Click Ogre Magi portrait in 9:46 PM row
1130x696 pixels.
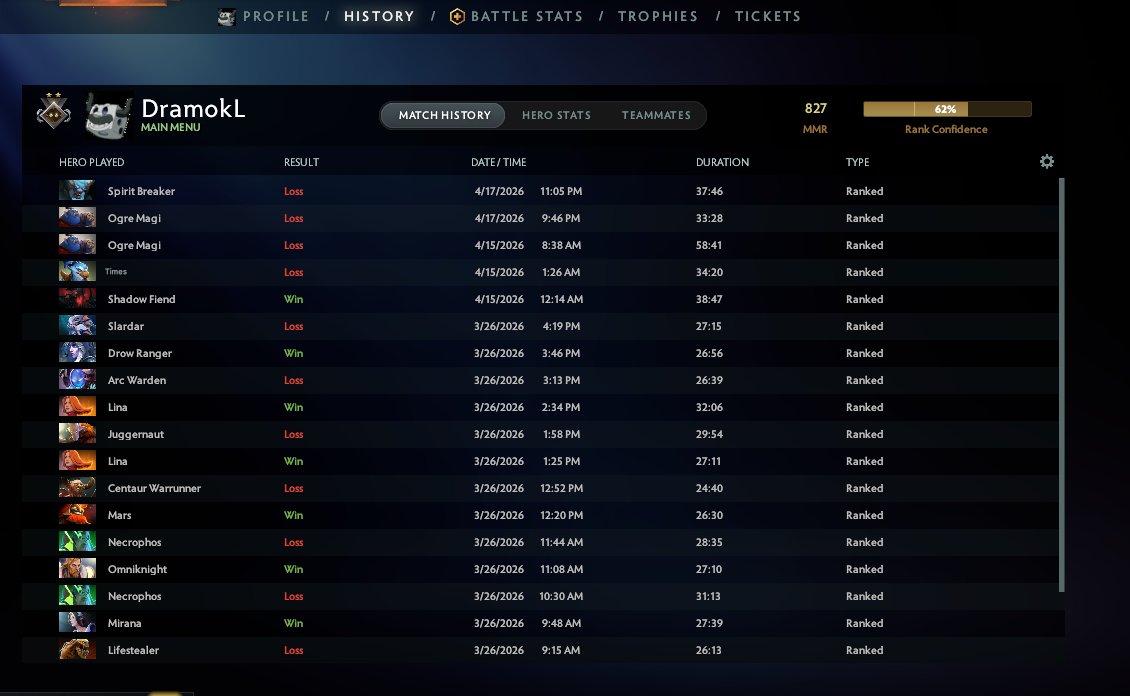point(77,218)
